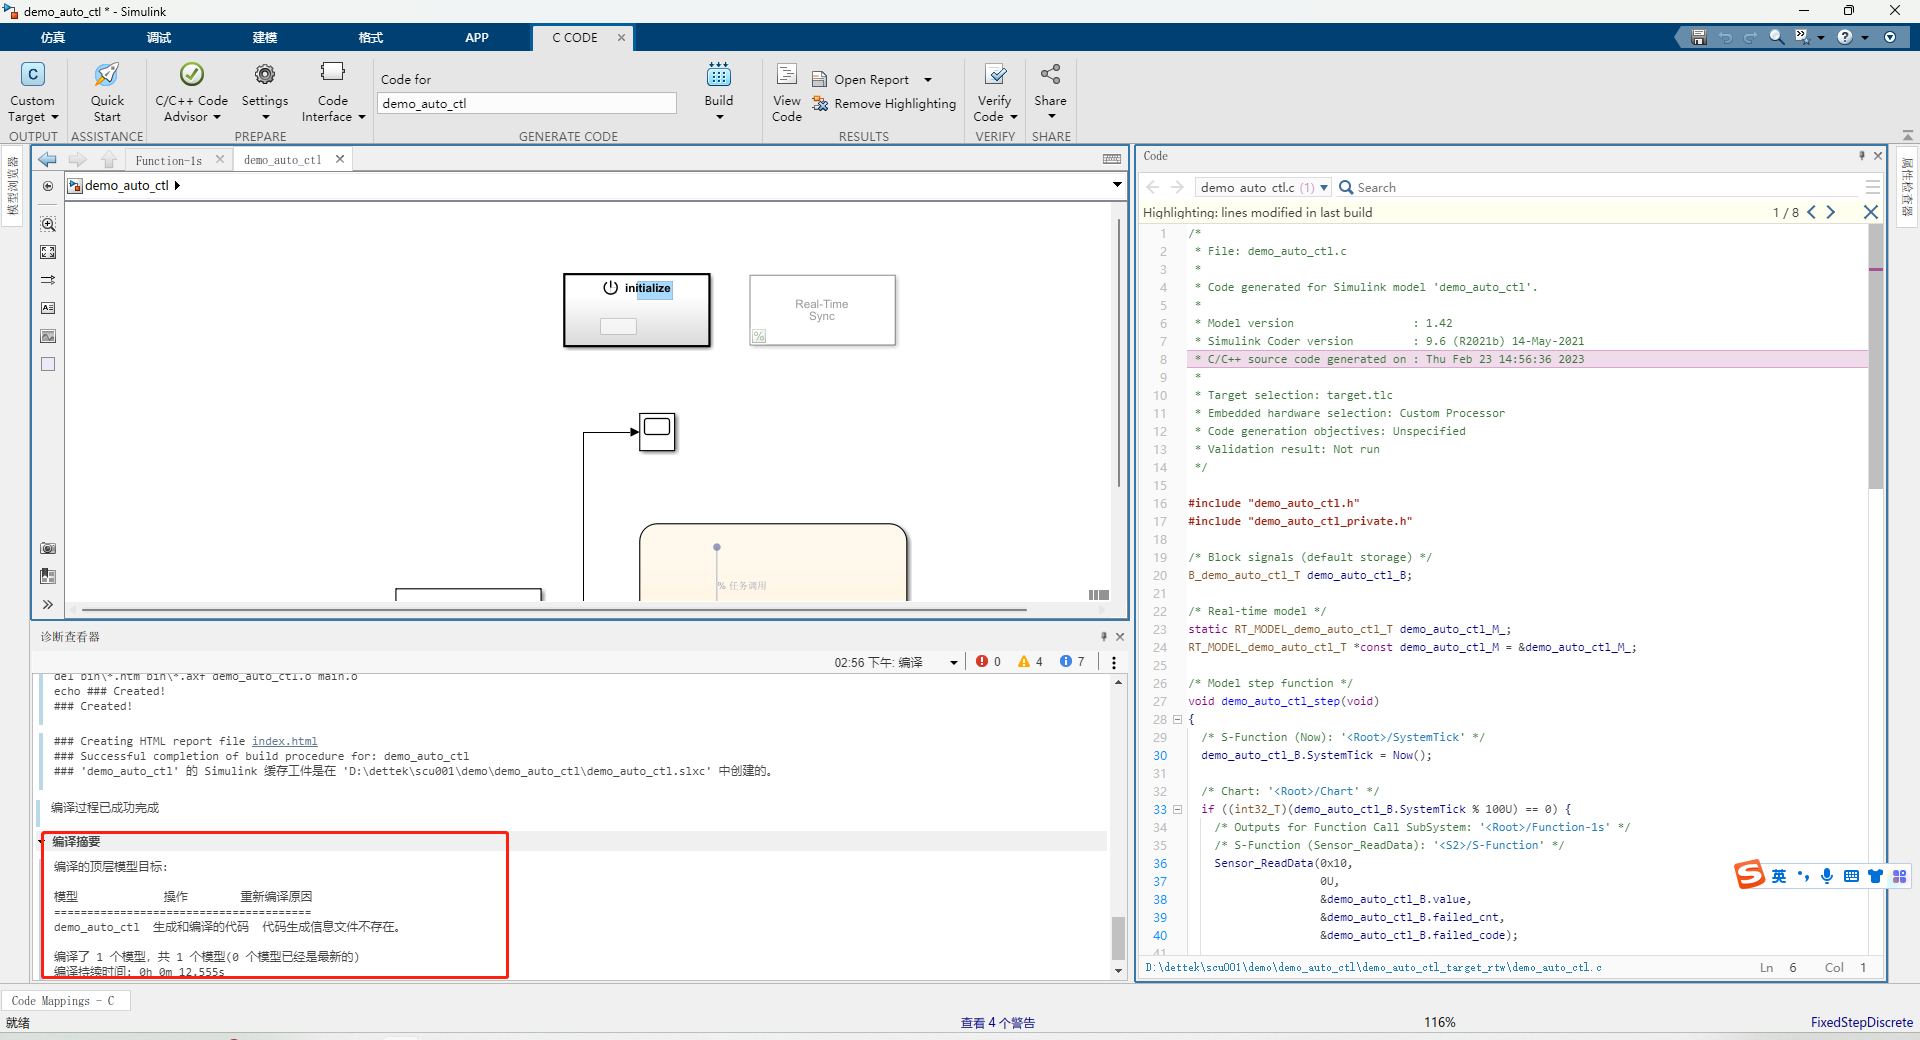Expand the model path dropdown arrow
The height and width of the screenshot is (1040, 1920).
pyautogui.click(x=1117, y=185)
